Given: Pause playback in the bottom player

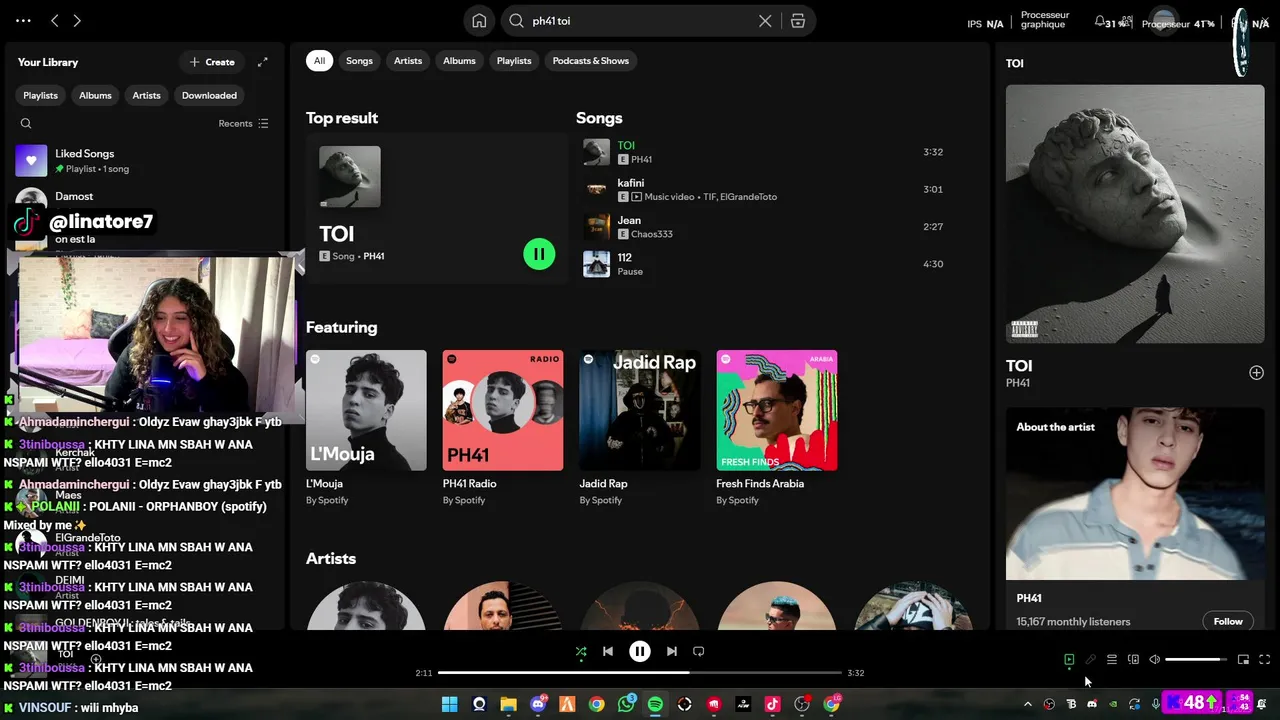Looking at the screenshot, I should pyautogui.click(x=640, y=651).
